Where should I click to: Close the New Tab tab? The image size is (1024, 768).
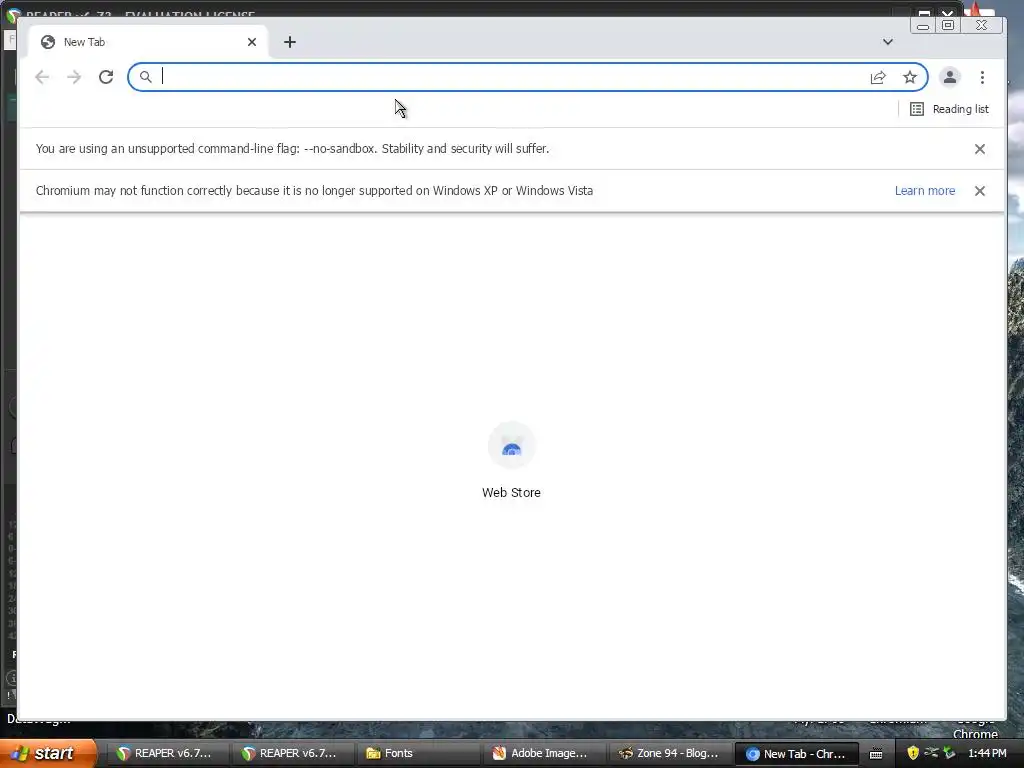point(252,42)
